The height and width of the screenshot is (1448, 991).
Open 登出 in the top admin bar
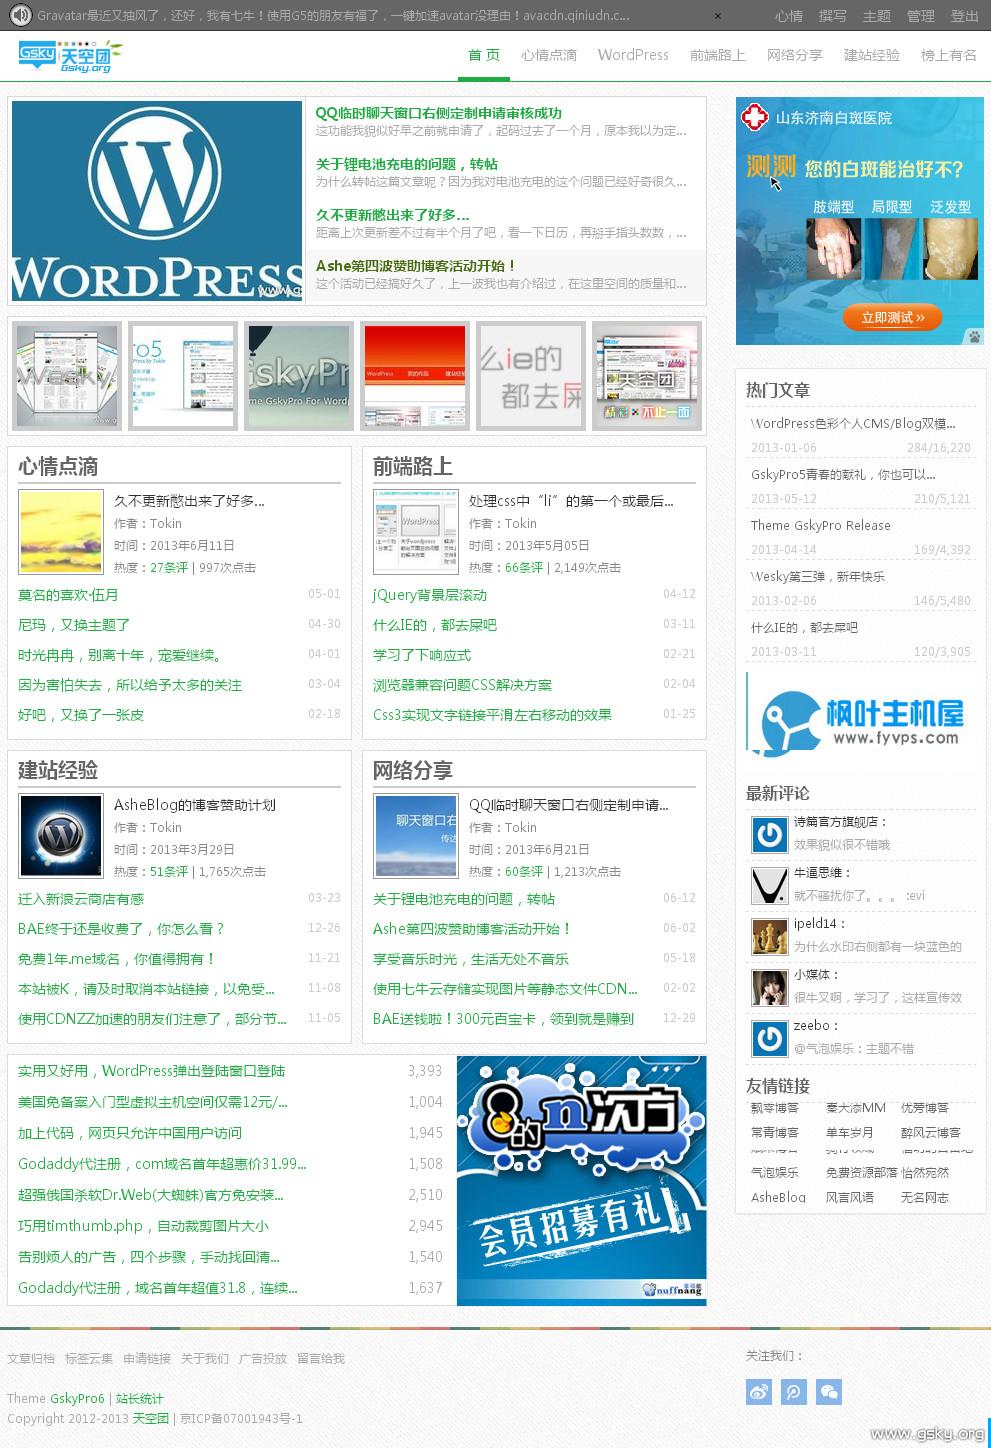pyautogui.click(x=964, y=16)
